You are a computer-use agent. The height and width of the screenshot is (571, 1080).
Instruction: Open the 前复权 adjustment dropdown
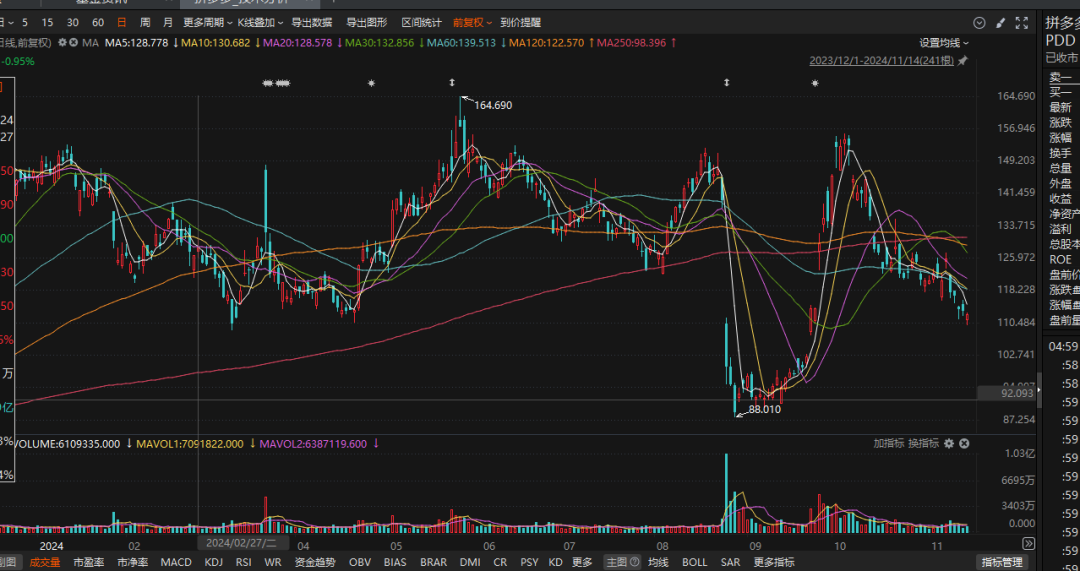tap(473, 22)
